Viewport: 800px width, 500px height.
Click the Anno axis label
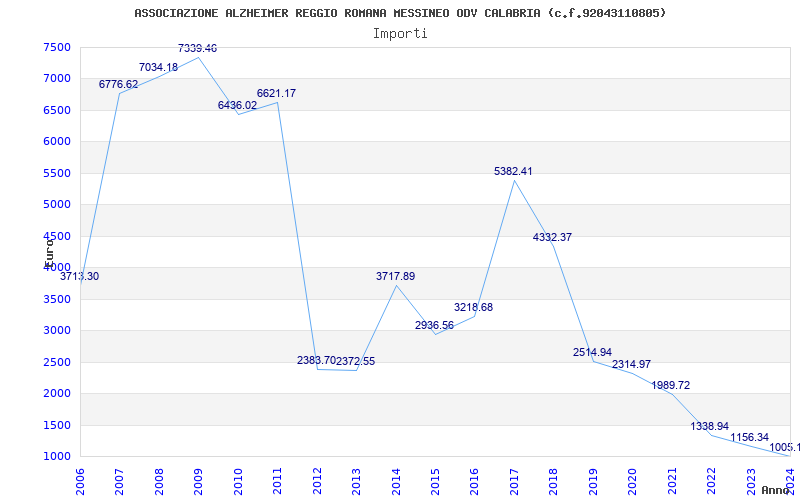[x=775, y=490]
